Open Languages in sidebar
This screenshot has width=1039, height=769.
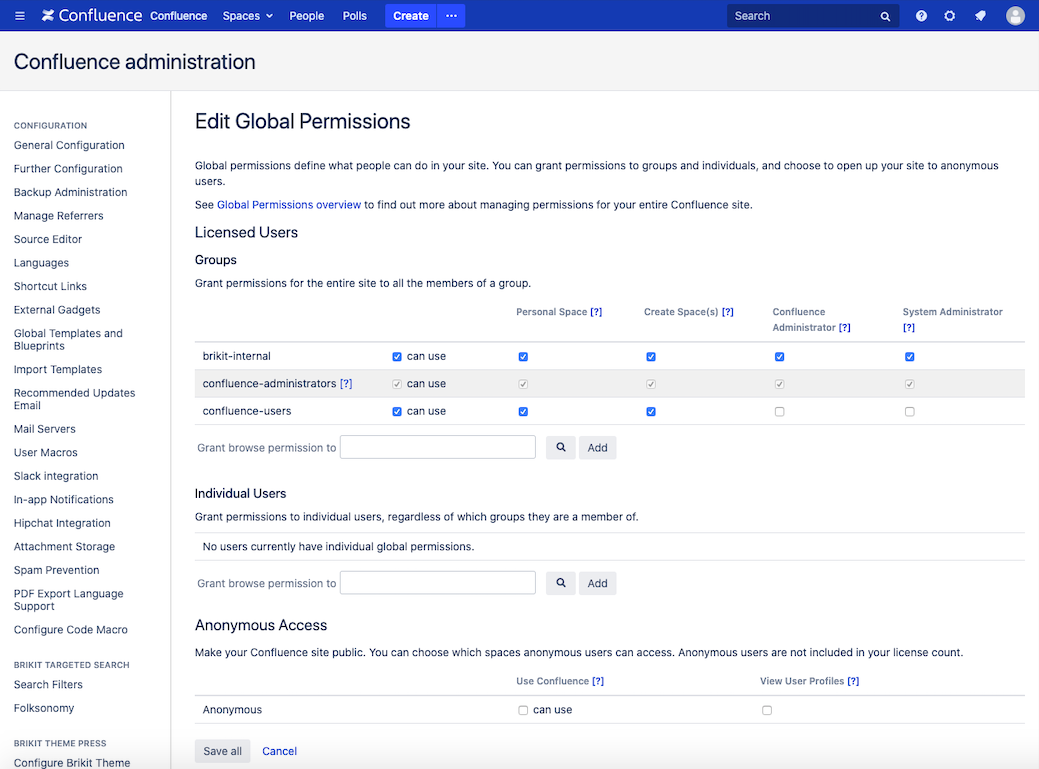pos(41,263)
